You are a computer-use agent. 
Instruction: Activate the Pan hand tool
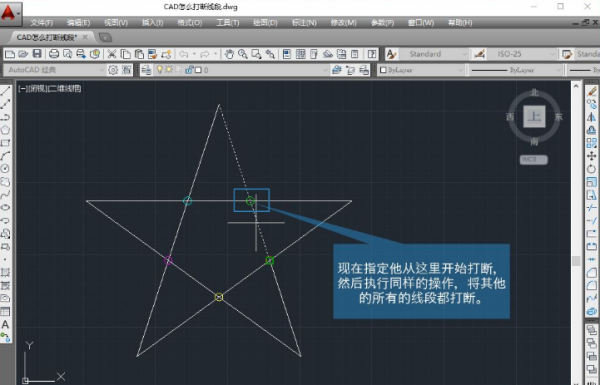point(229,54)
